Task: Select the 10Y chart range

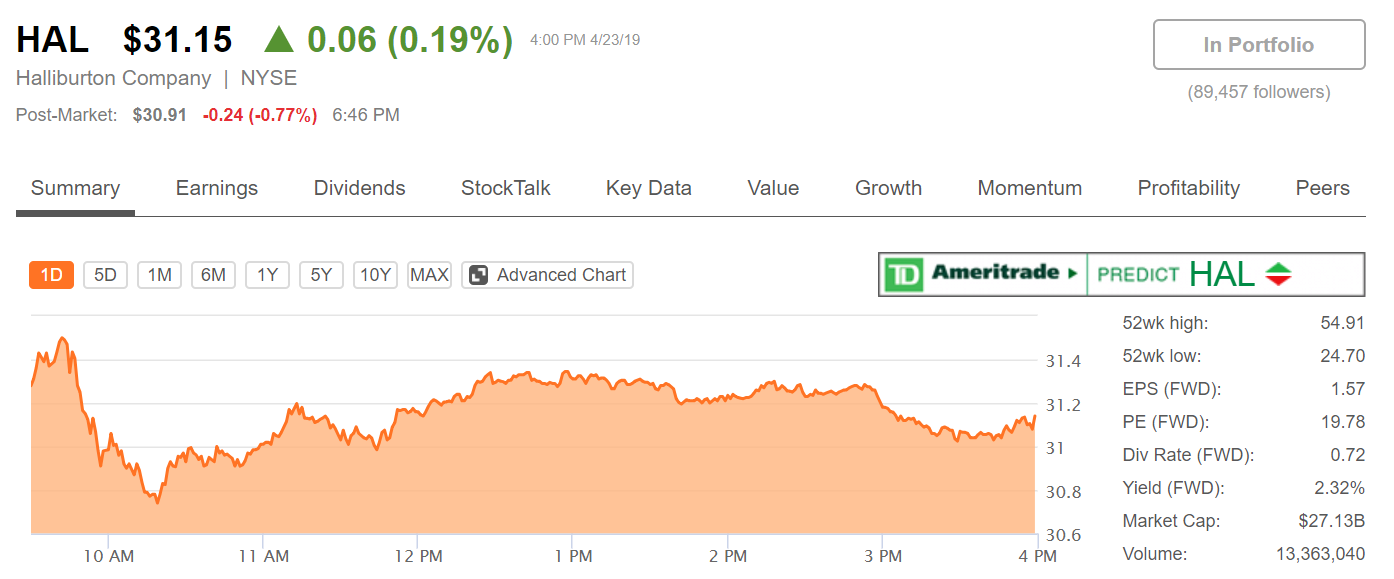Action: pyautogui.click(x=375, y=275)
